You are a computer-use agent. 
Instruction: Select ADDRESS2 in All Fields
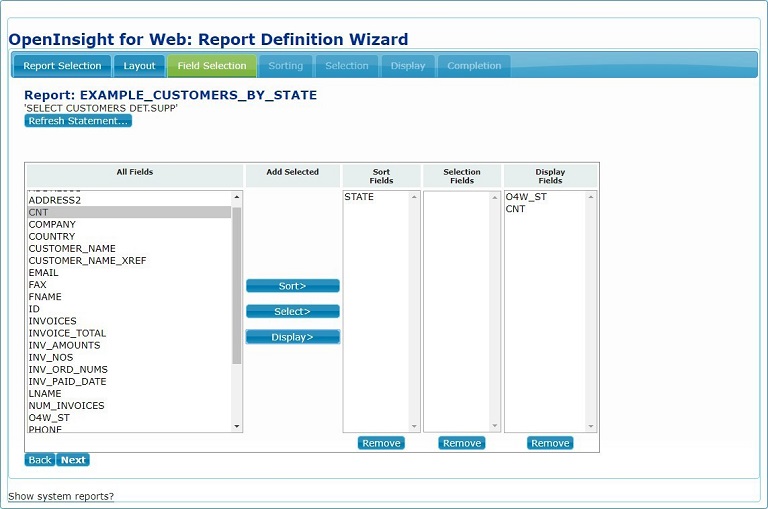point(129,200)
